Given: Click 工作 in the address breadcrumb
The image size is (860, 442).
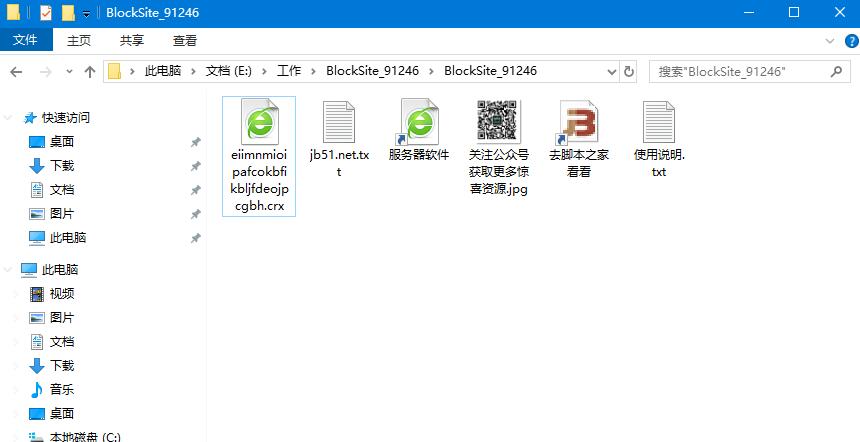Looking at the screenshot, I should 288,71.
